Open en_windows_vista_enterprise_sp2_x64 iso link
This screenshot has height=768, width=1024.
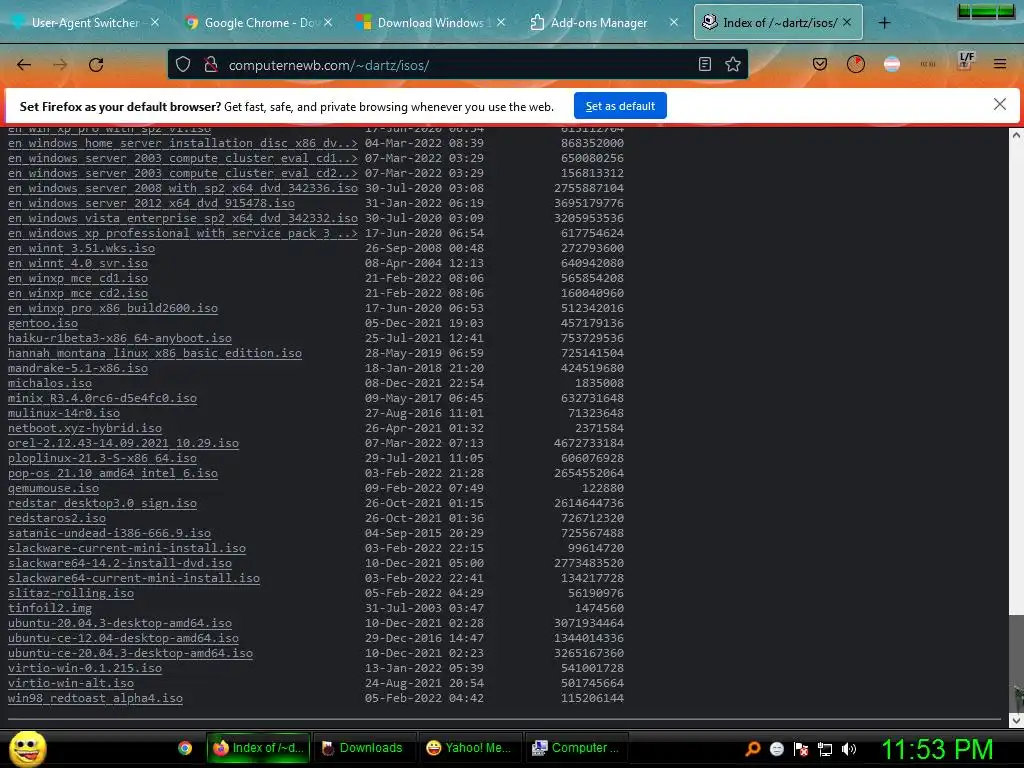pos(183,218)
